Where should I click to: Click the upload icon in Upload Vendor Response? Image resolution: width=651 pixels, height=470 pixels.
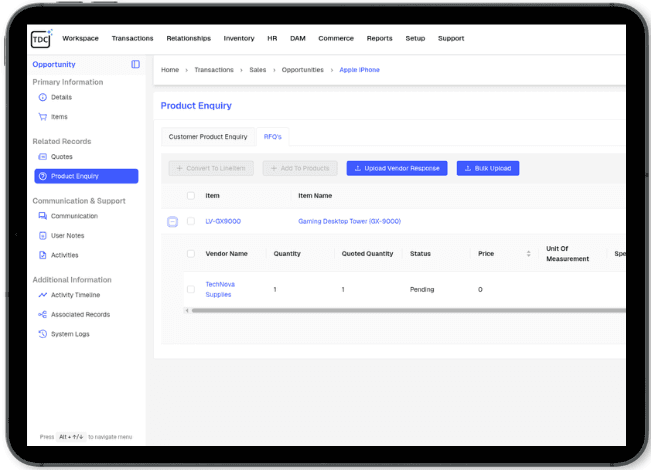[x=357, y=168]
